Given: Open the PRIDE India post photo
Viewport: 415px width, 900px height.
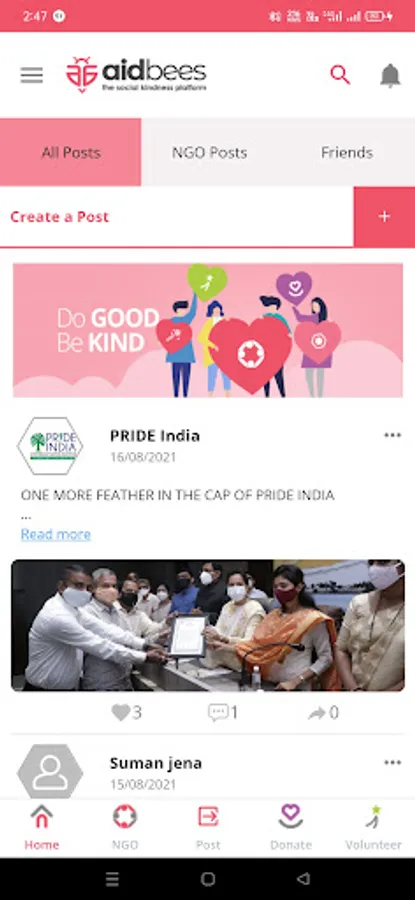Looking at the screenshot, I should coord(208,625).
